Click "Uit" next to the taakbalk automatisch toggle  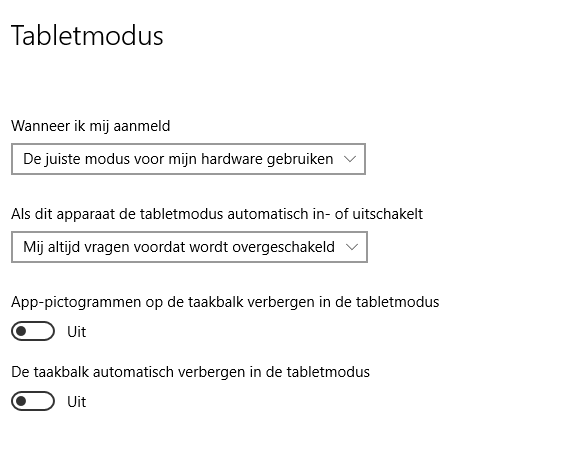click(x=77, y=402)
